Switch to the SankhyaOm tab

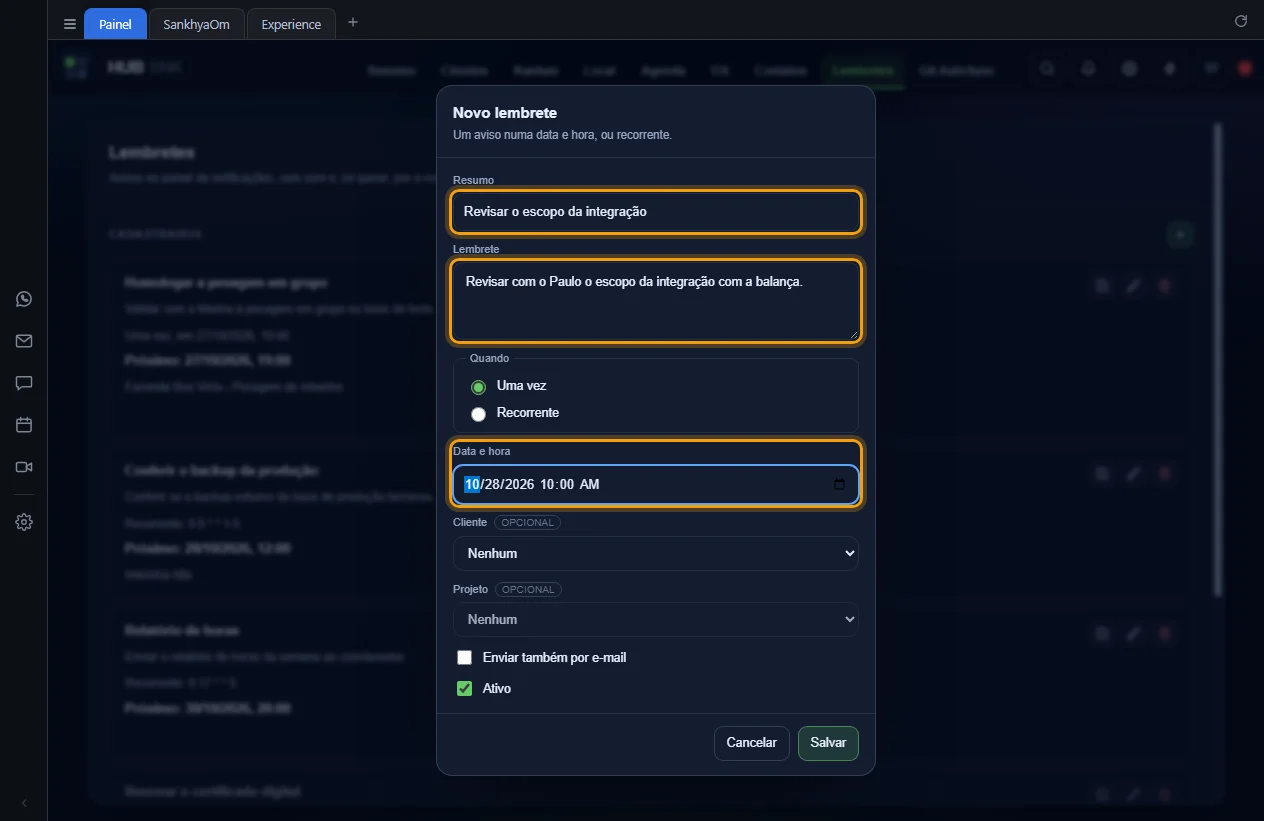[x=196, y=24]
